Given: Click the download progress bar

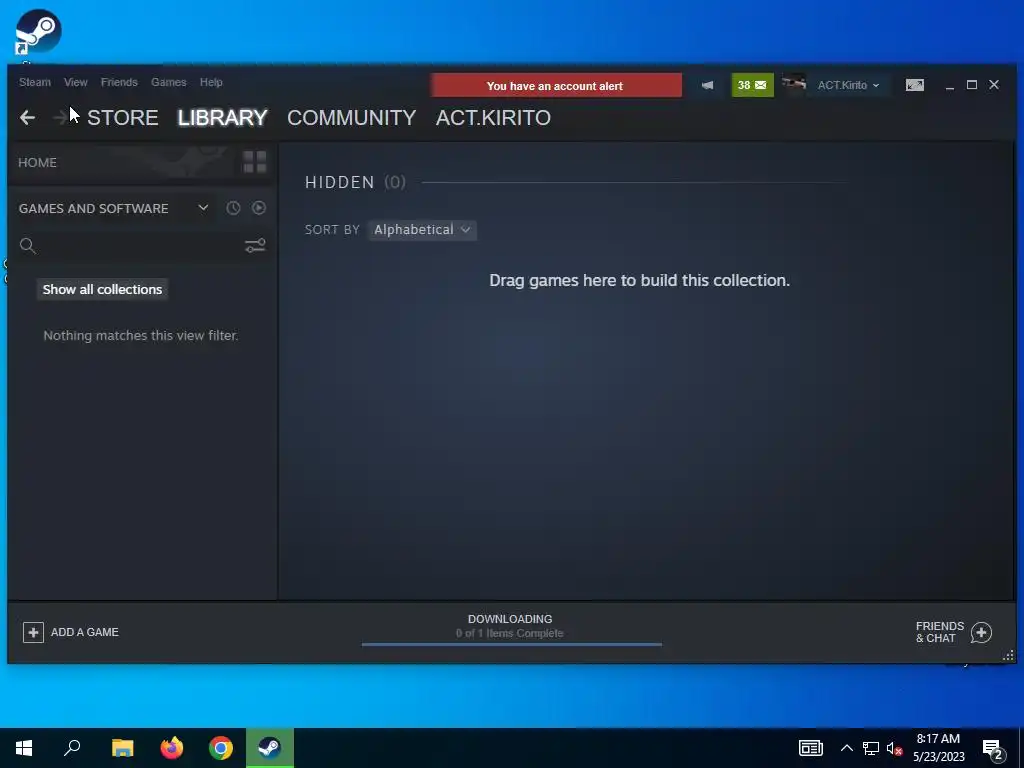Looking at the screenshot, I should [x=511, y=644].
